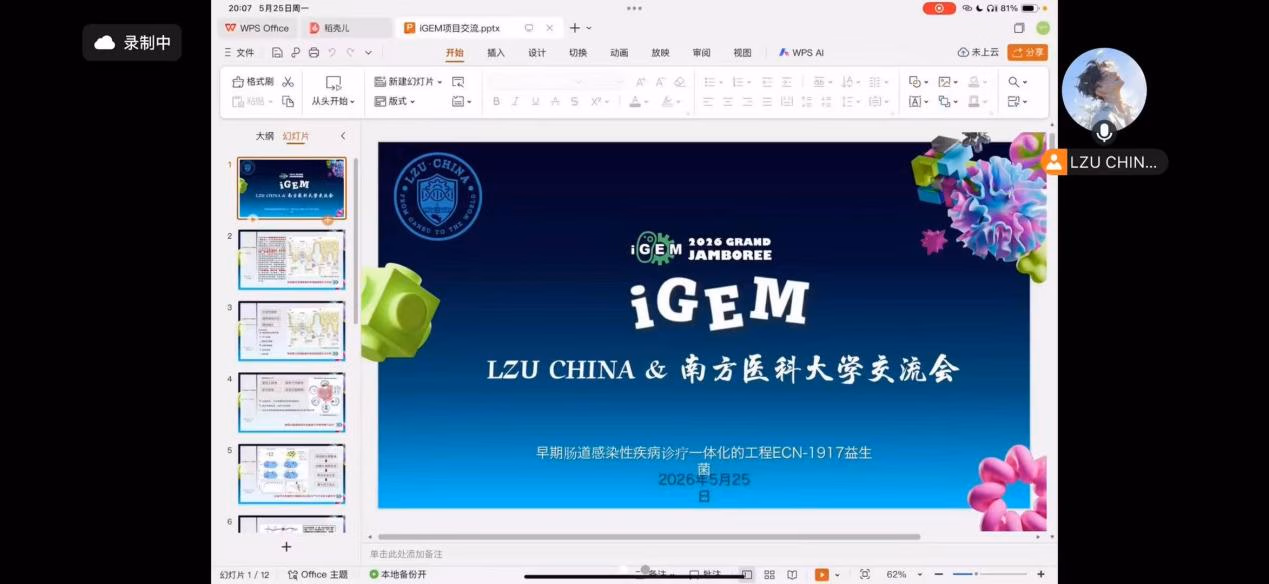Switch to the 放映 ribbon tab
Screen dimensions: 1269x584
[x=660, y=53]
